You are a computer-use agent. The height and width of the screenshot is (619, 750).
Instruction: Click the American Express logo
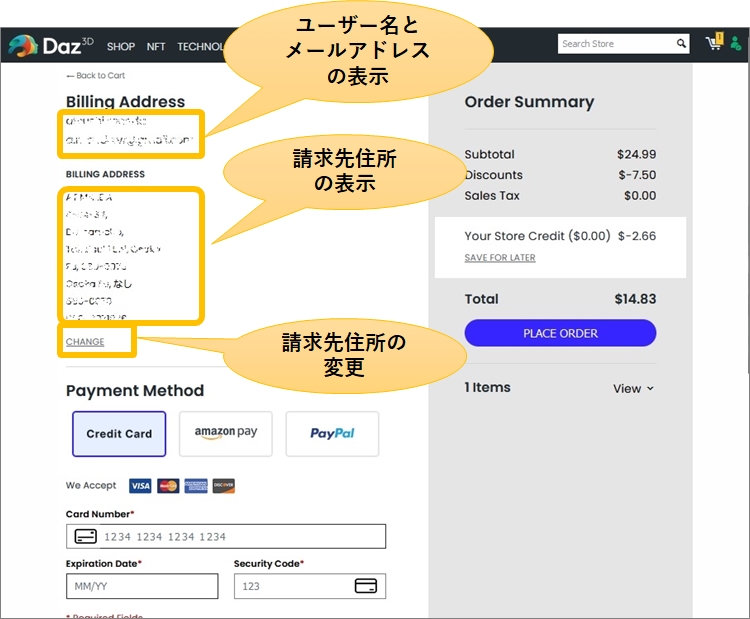coord(196,486)
